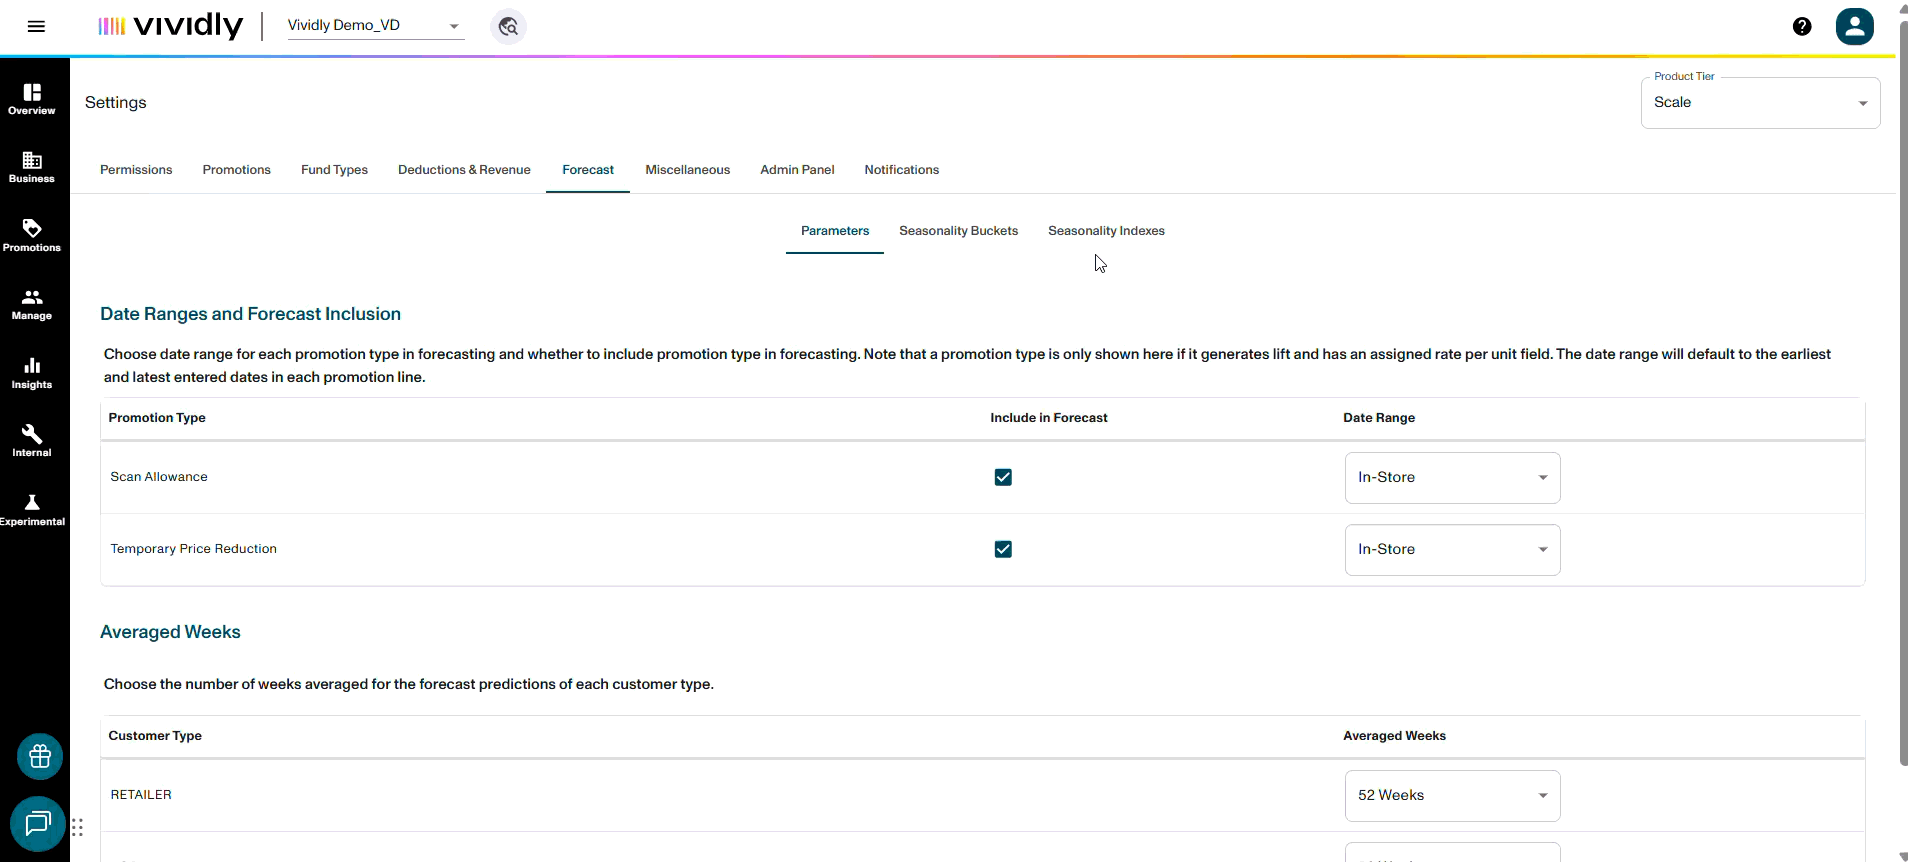Click the Settings page title
The height and width of the screenshot is (862, 1908).
(x=116, y=103)
